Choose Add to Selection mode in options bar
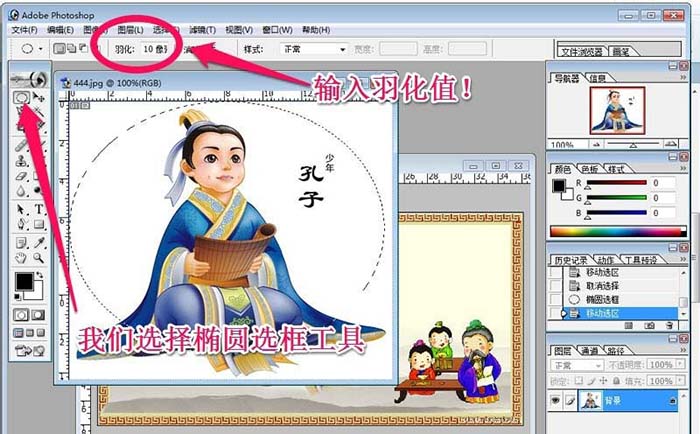 [71, 48]
